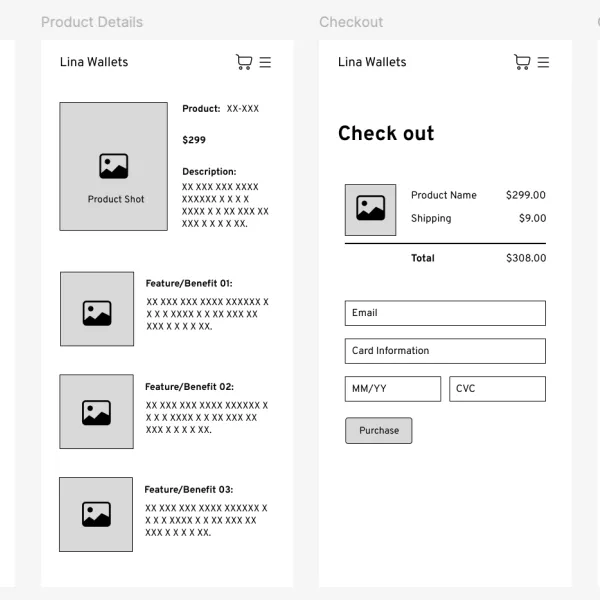Select the Feature/Benefit 02 image placeholder
This screenshot has width=600, height=600.
(x=96, y=411)
